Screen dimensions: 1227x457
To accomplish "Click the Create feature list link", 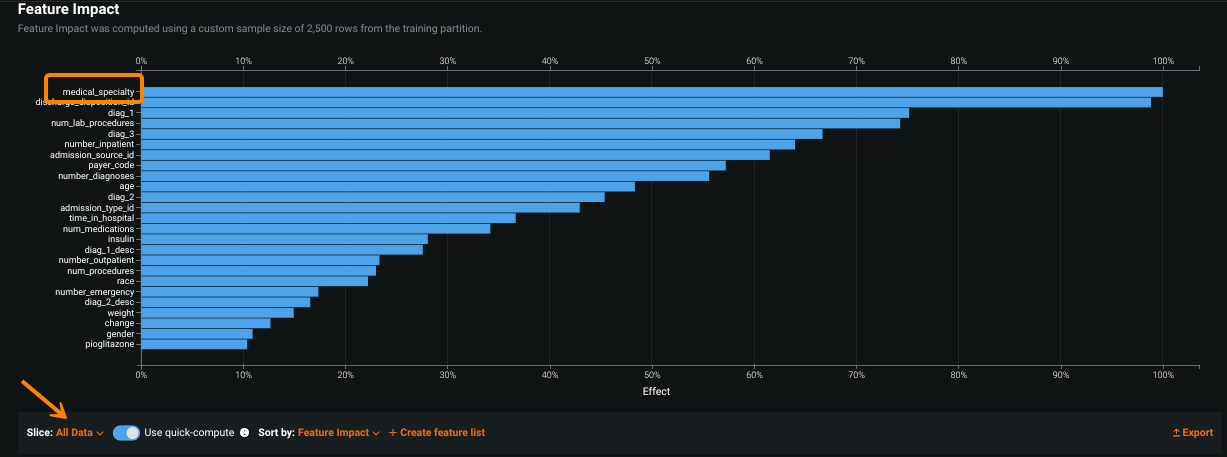I will click(442, 433).
